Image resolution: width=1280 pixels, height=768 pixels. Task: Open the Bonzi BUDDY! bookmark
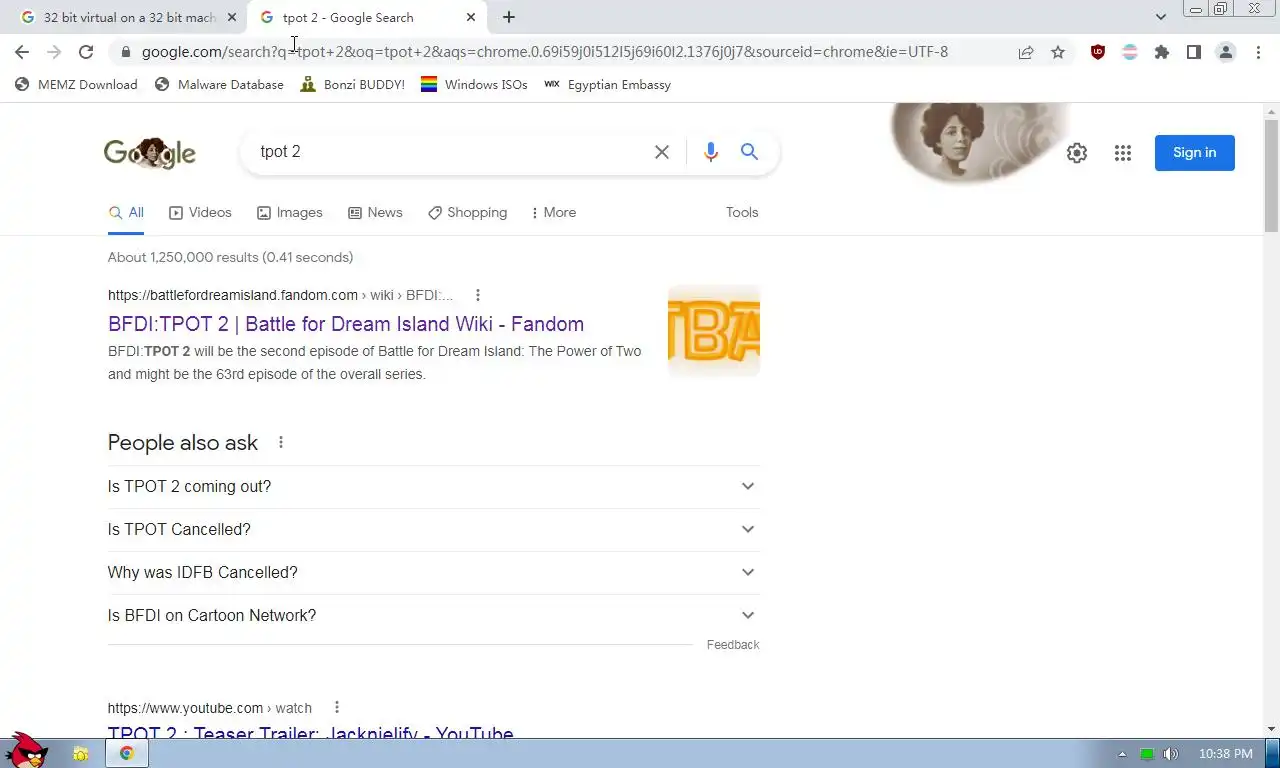[x=352, y=85]
